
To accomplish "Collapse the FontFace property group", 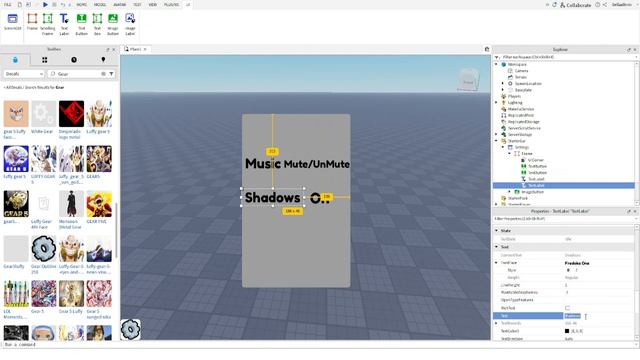I will click(496, 263).
